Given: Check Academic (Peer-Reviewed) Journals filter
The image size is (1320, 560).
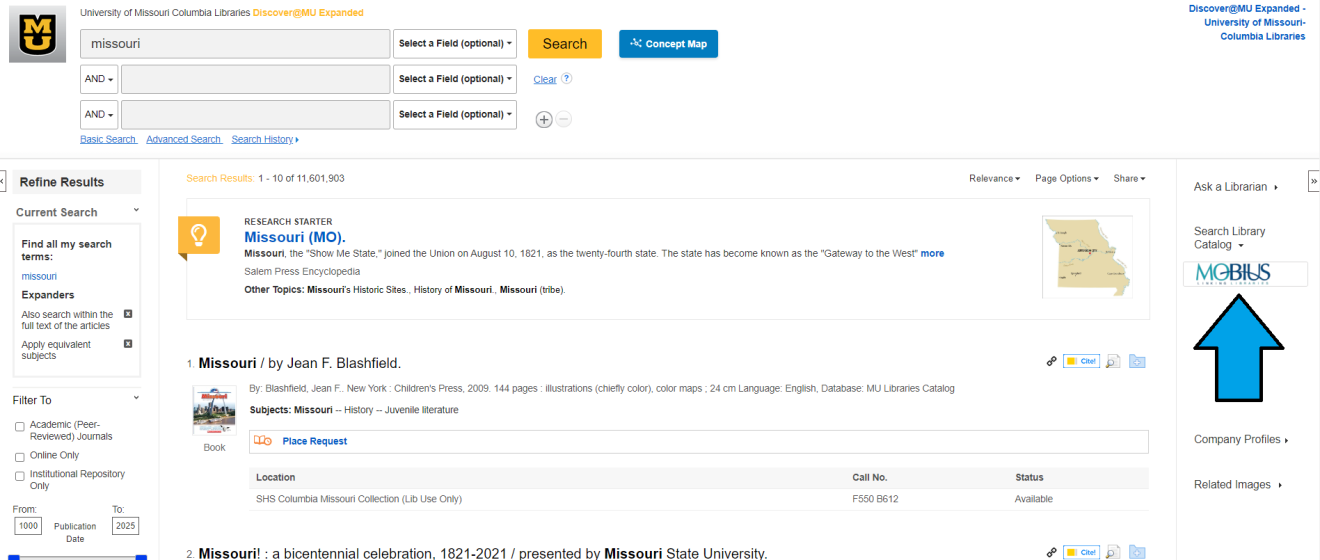Looking at the screenshot, I should [x=20, y=427].
